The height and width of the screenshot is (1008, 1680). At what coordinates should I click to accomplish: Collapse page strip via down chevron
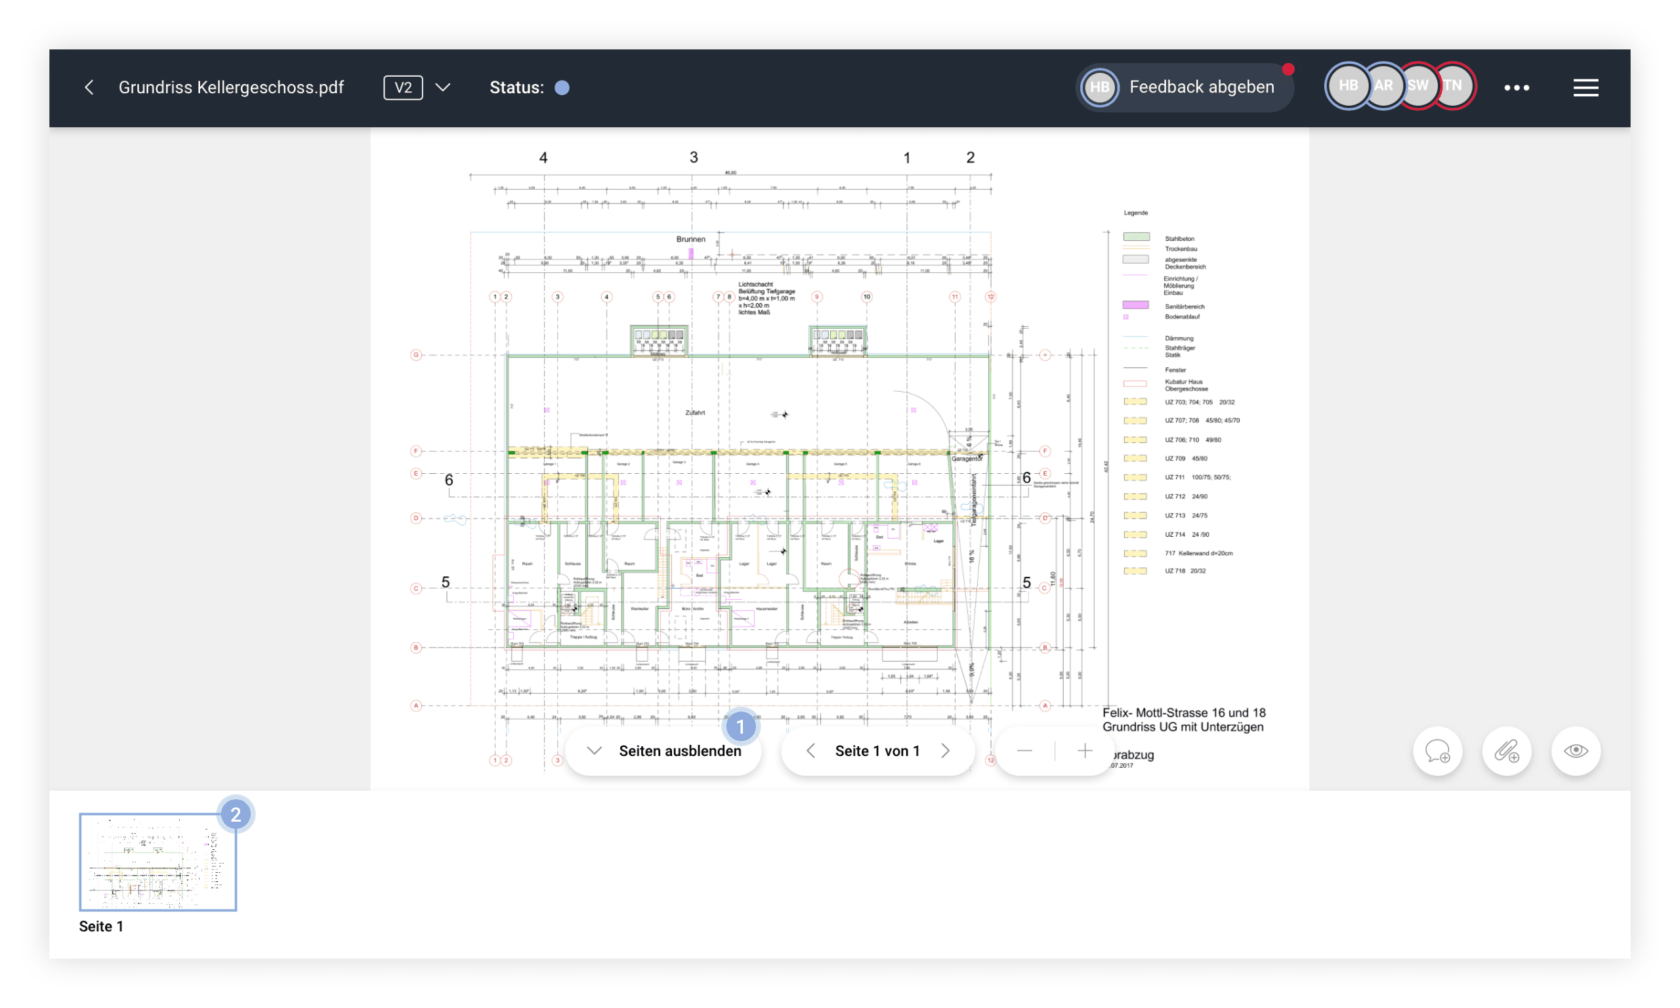pos(594,751)
